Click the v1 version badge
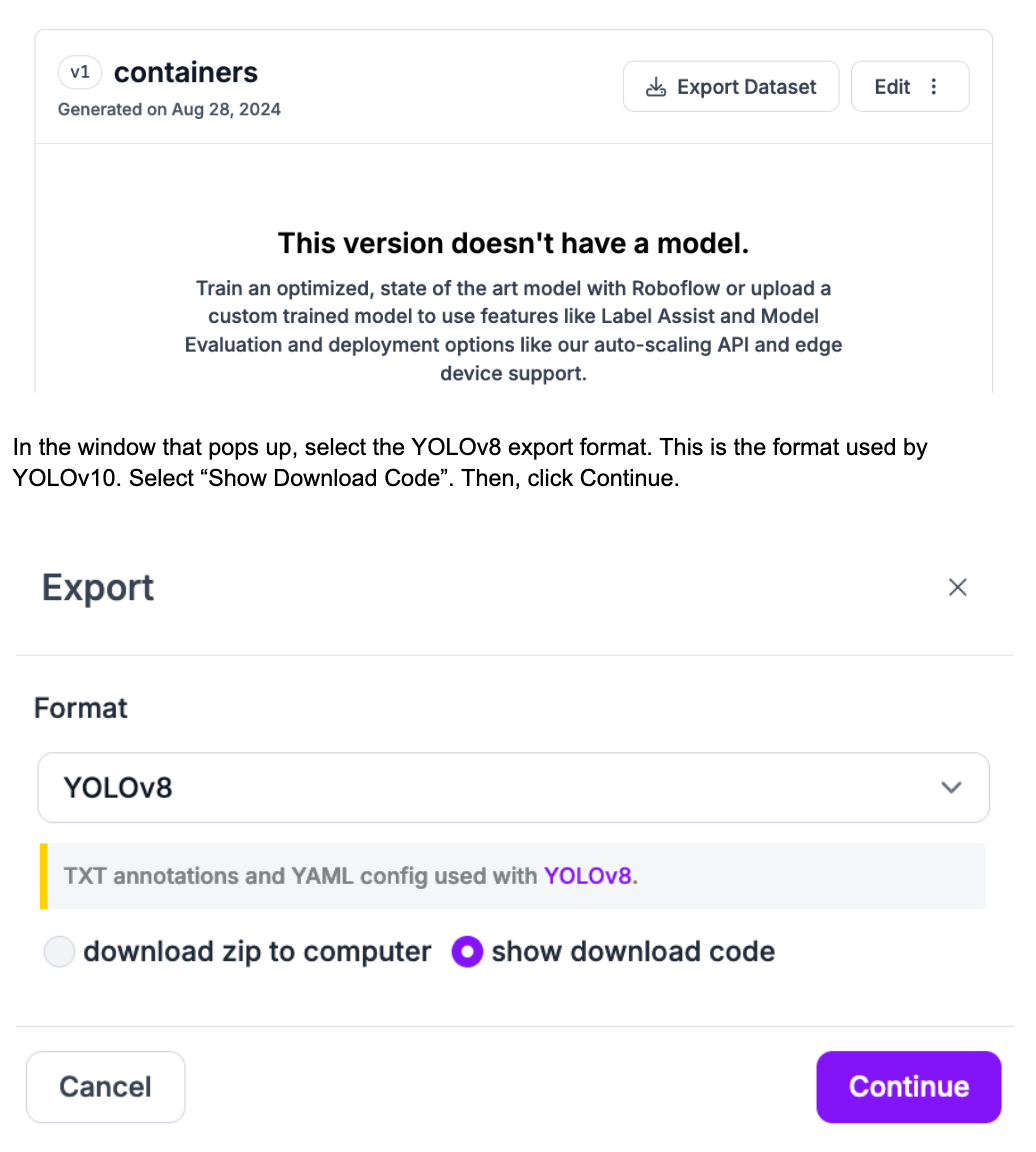Viewport: 1036px width, 1152px height. pos(80,73)
